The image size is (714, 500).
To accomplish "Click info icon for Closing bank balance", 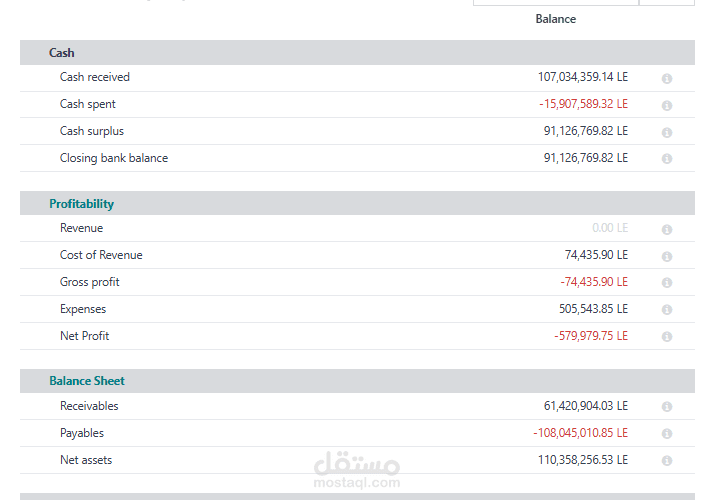I will [x=666, y=159].
